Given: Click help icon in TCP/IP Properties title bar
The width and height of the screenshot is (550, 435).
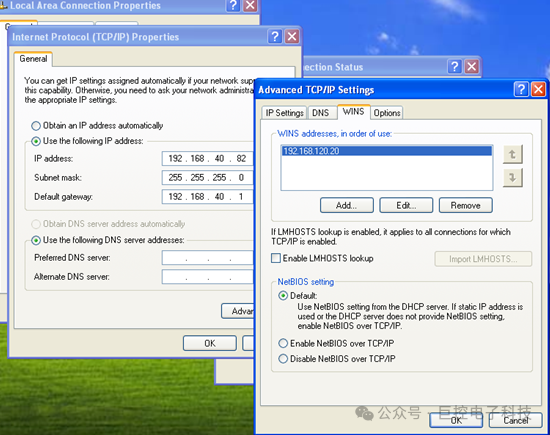Looking at the screenshot, I should coord(275,36).
